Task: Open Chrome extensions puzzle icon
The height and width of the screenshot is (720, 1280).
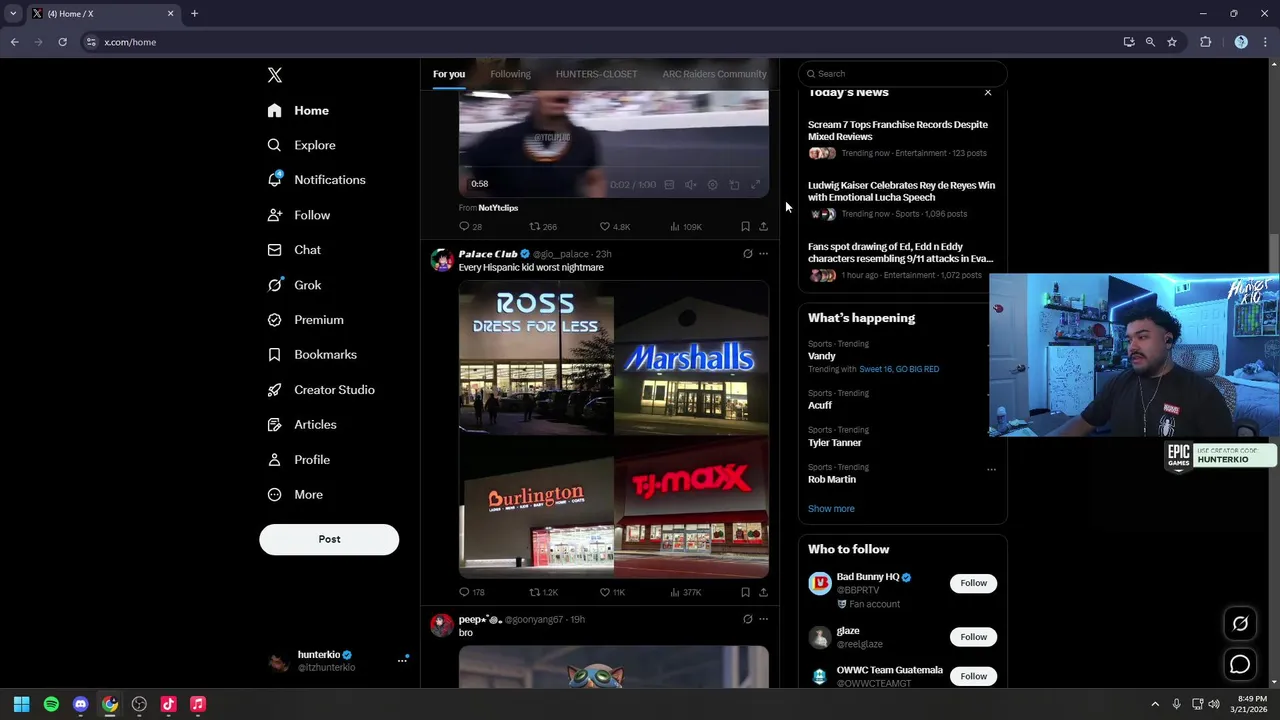Action: coord(1205,42)
